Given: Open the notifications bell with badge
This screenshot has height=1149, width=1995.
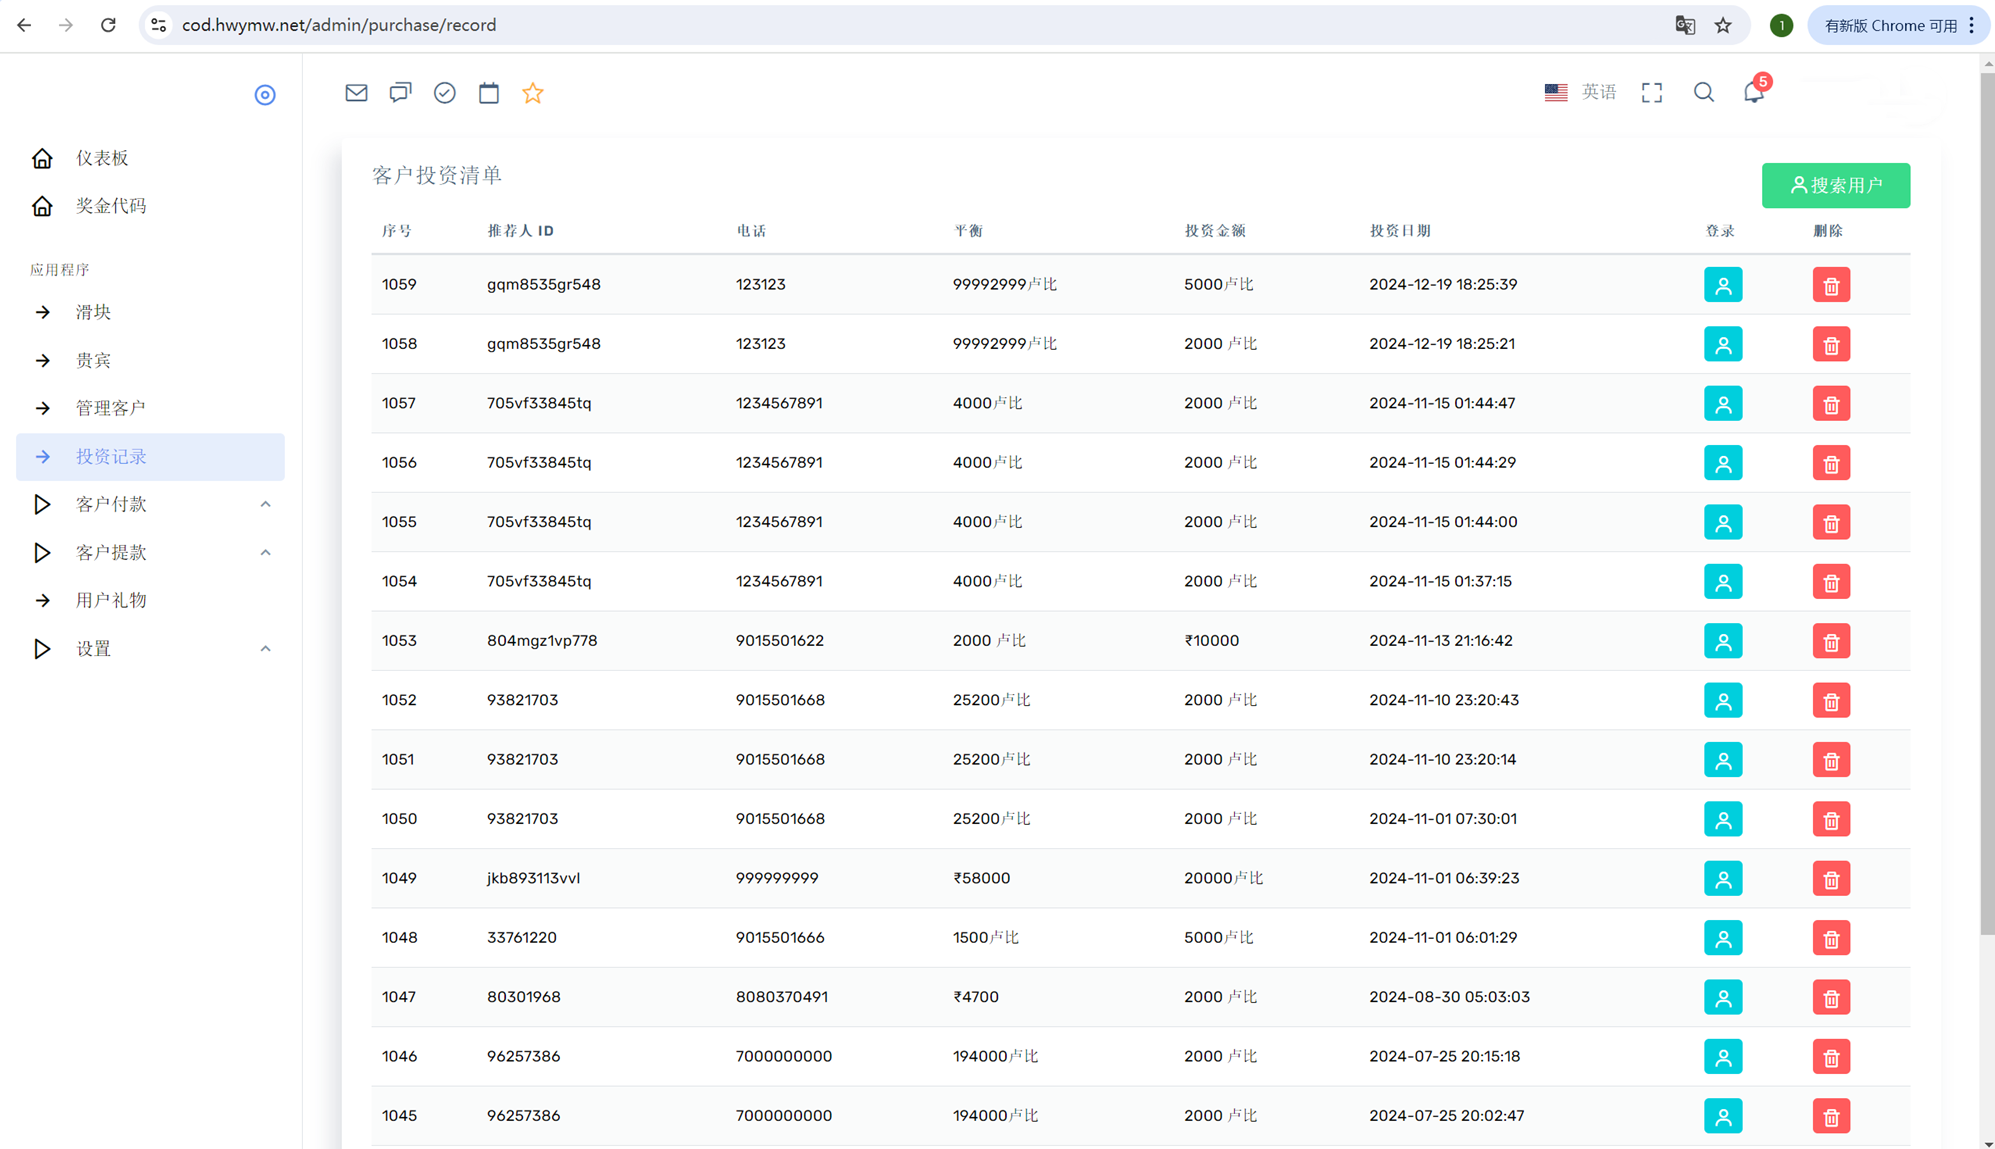Looking at the screenshot, I should (x=1754, y=92).
